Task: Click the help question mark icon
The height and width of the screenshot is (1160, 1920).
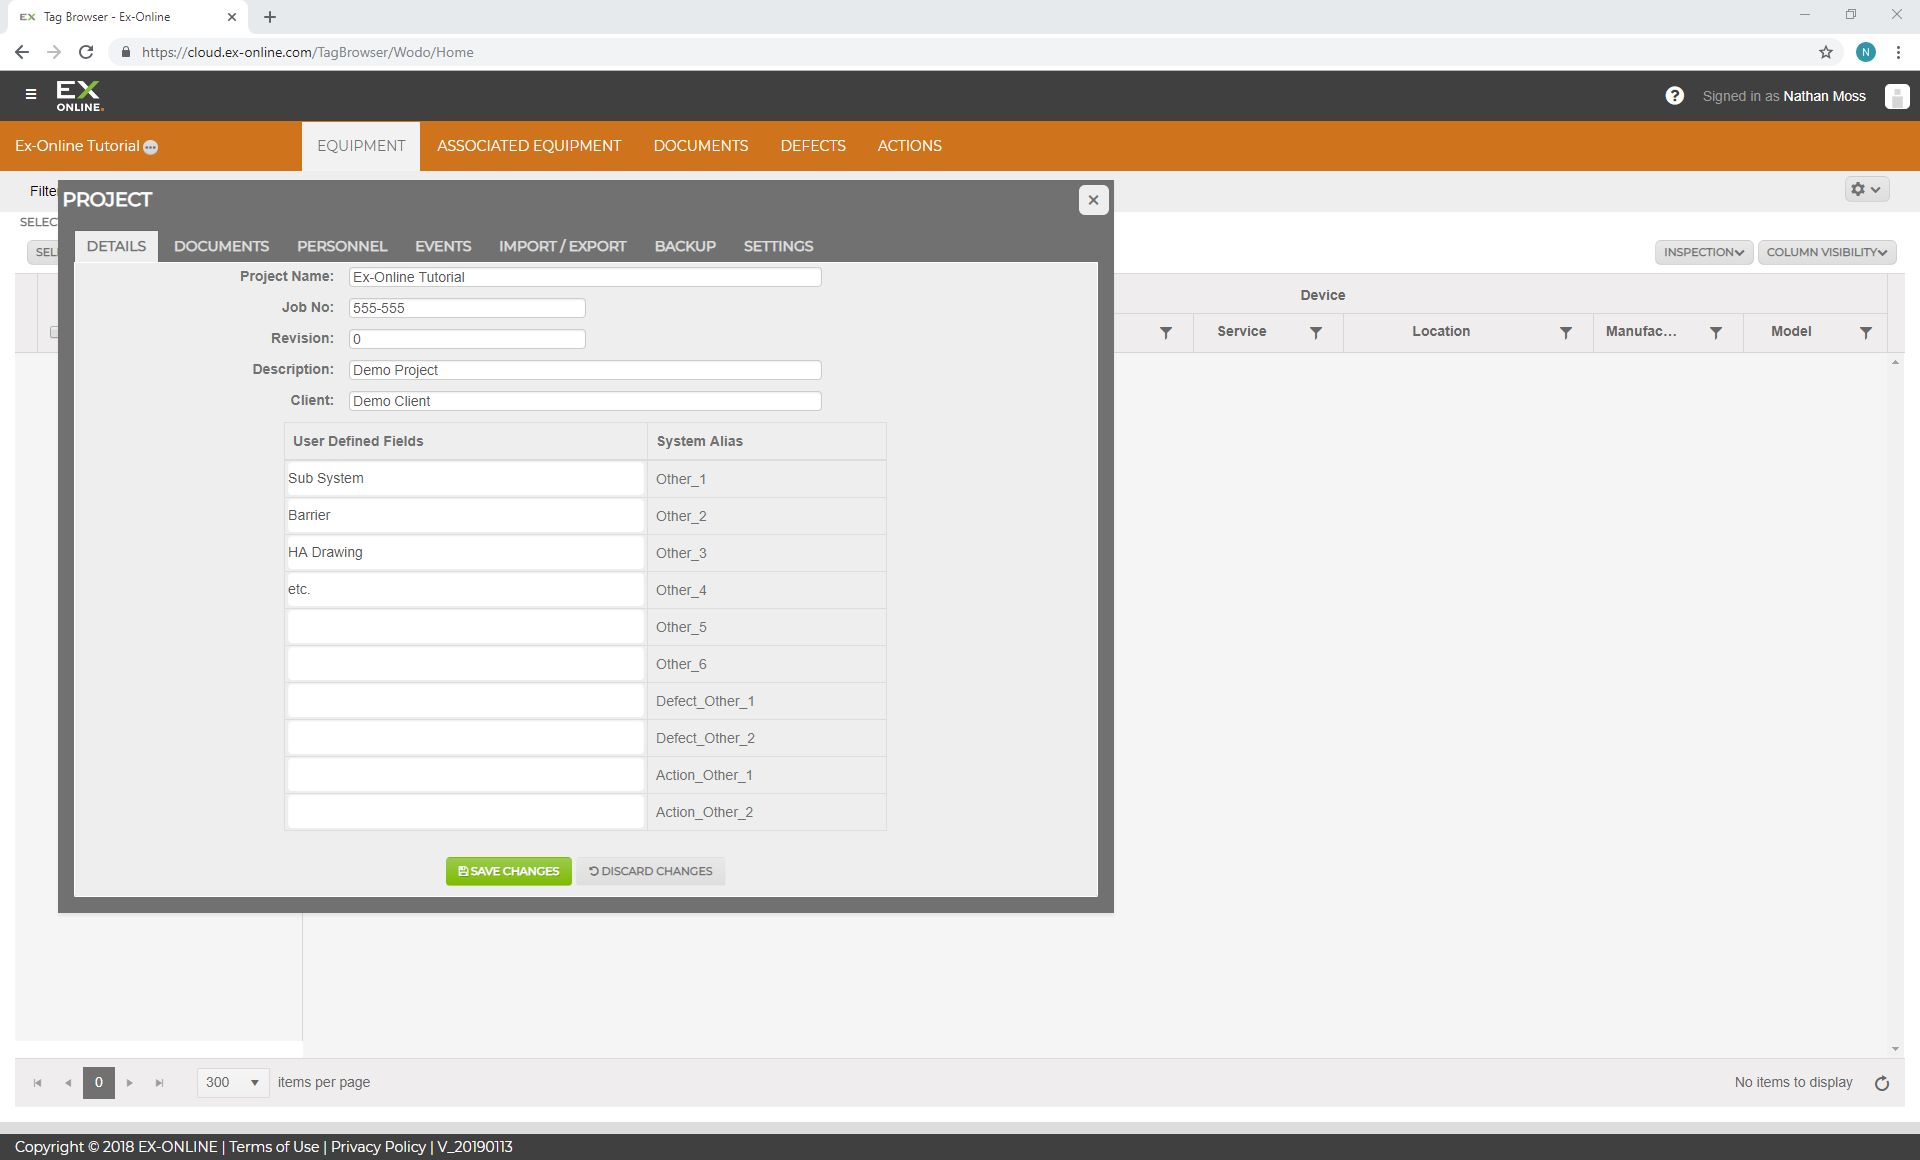Action: tap(1674, 96)
